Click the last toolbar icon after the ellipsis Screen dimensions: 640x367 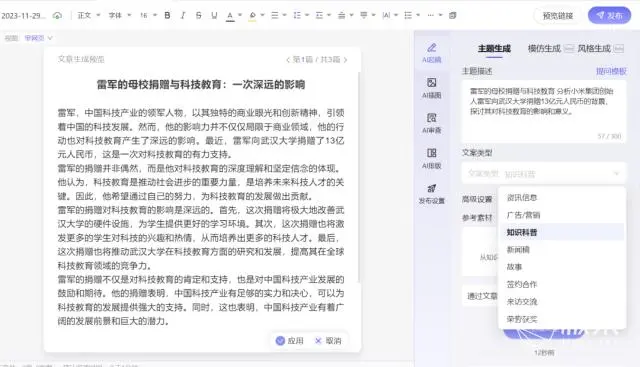[452, 16]
